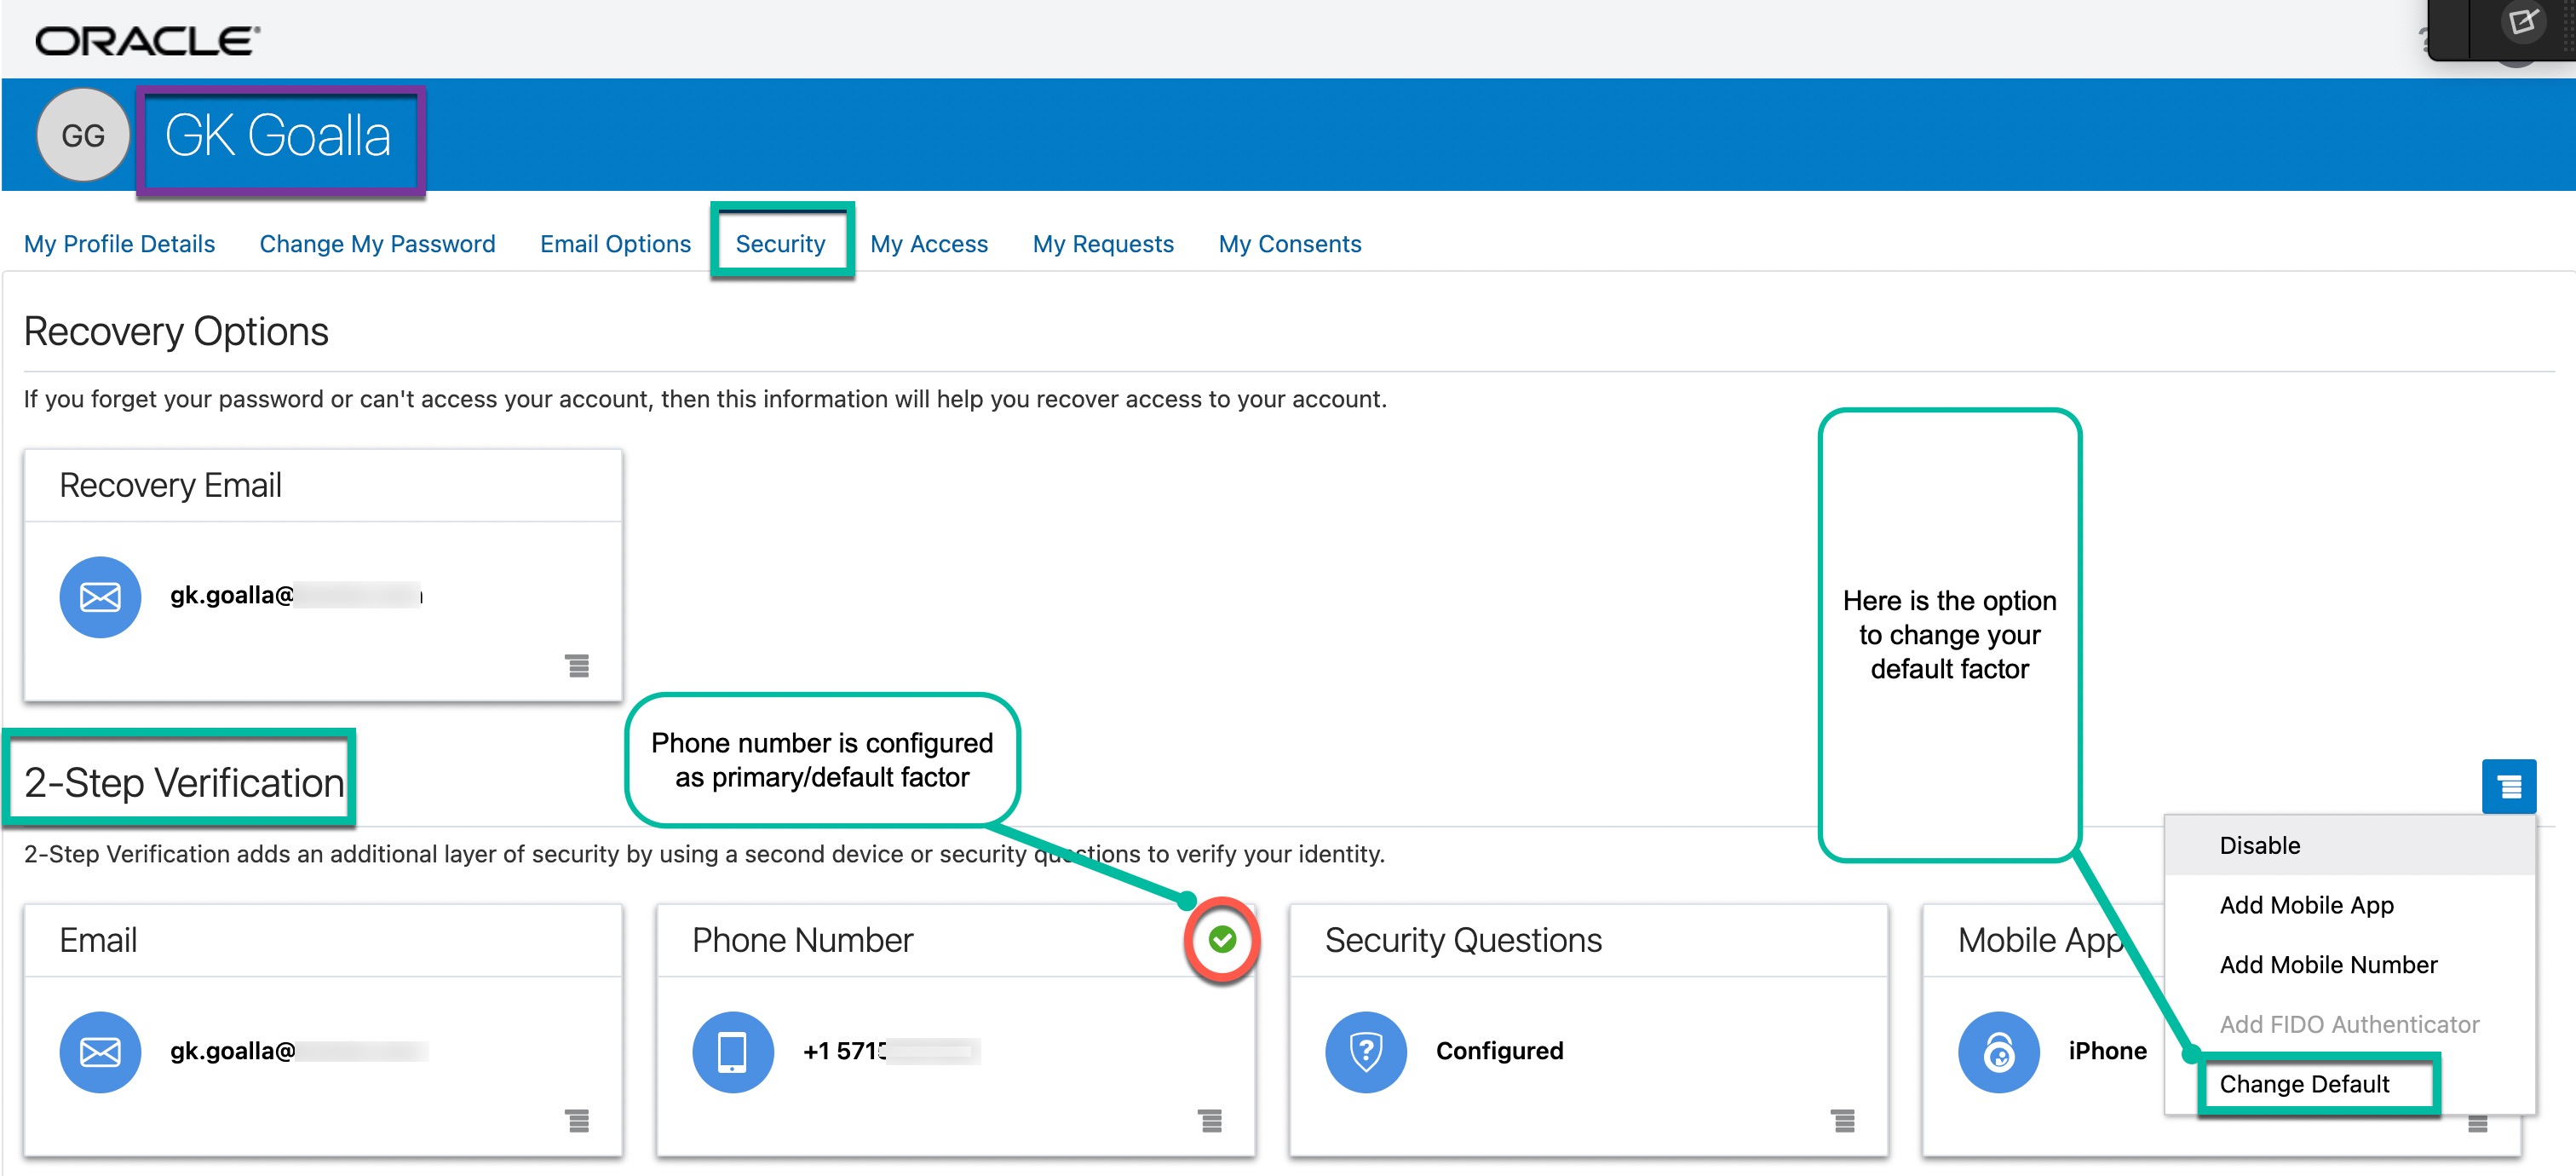The height and width of the screenshot is (1176, 2576).
Task: Open the 2-Step Email card options menu
Action: pos(577,1120)
